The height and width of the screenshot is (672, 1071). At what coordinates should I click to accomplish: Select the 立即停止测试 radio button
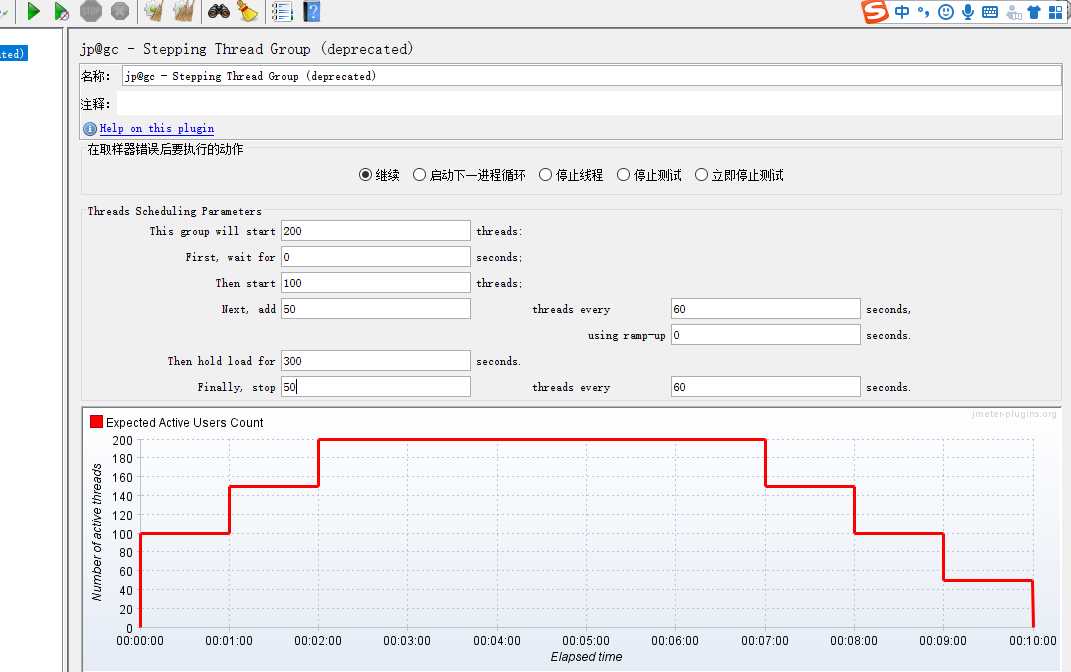[701, 175]
